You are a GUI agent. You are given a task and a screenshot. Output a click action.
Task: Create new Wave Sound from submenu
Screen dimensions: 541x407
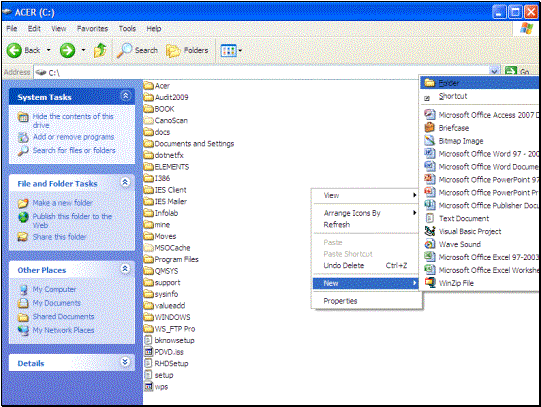pos(480,244)
